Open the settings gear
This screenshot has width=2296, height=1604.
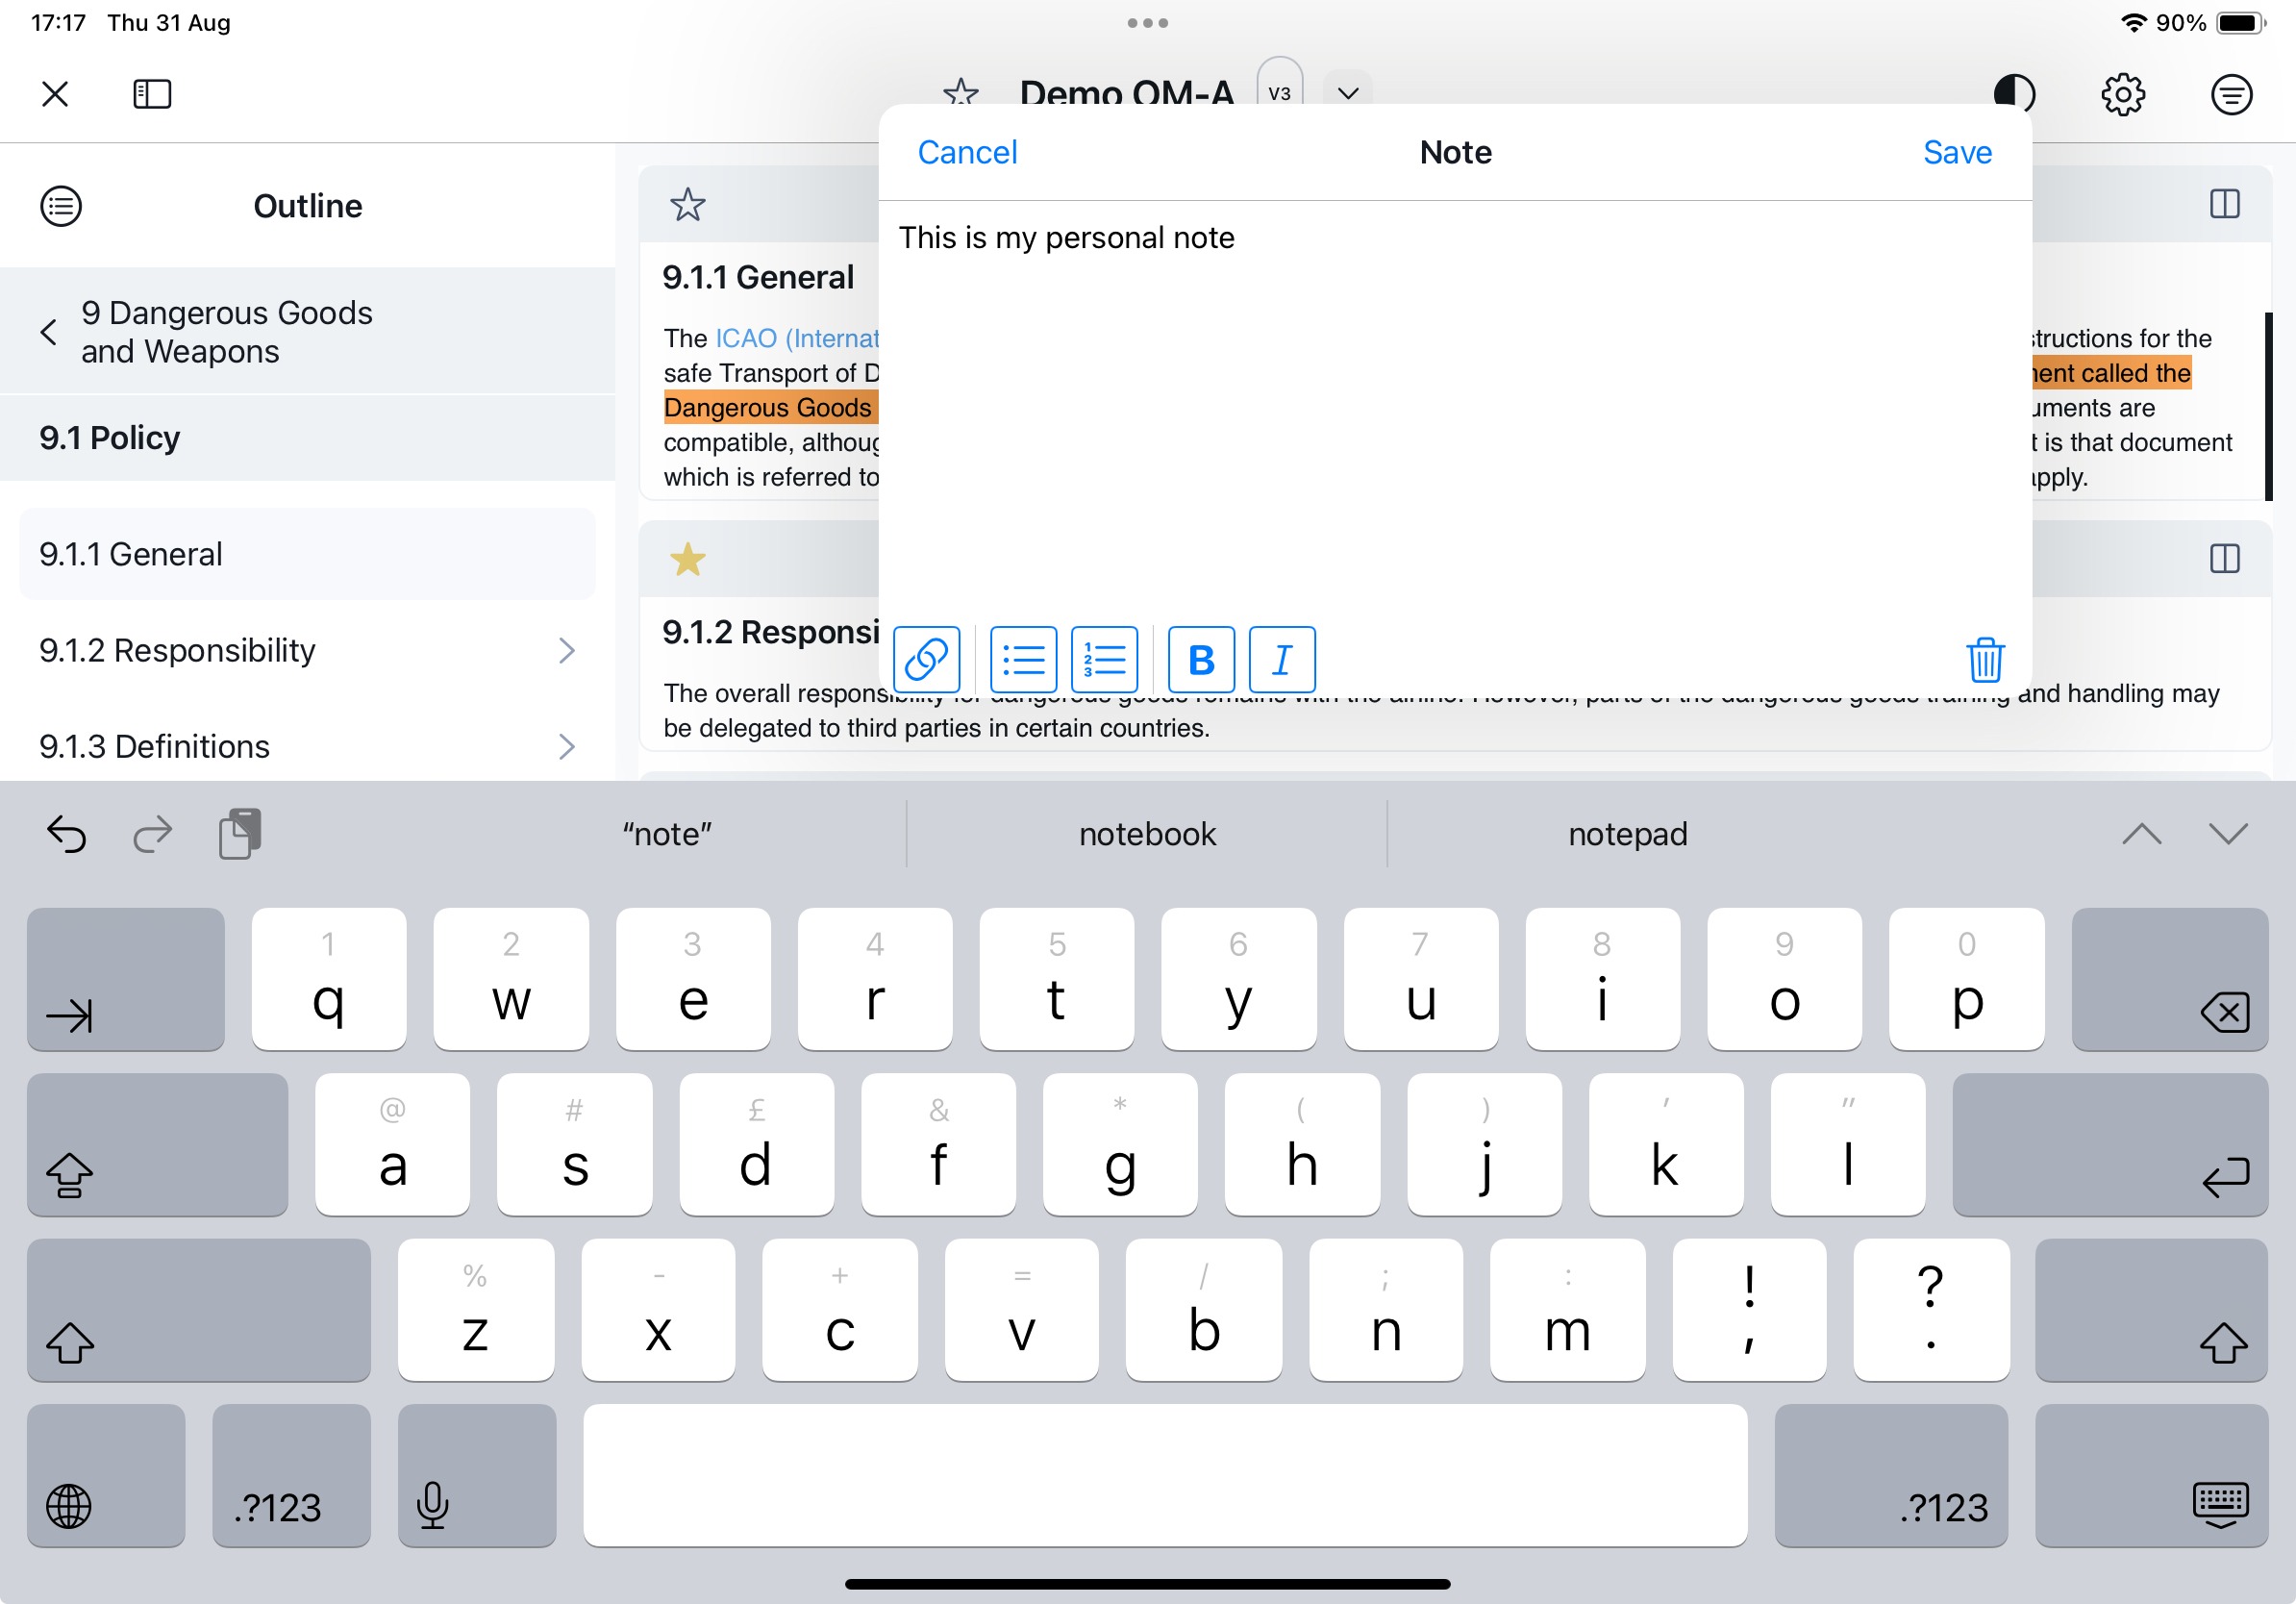(x=2122, y=95)
